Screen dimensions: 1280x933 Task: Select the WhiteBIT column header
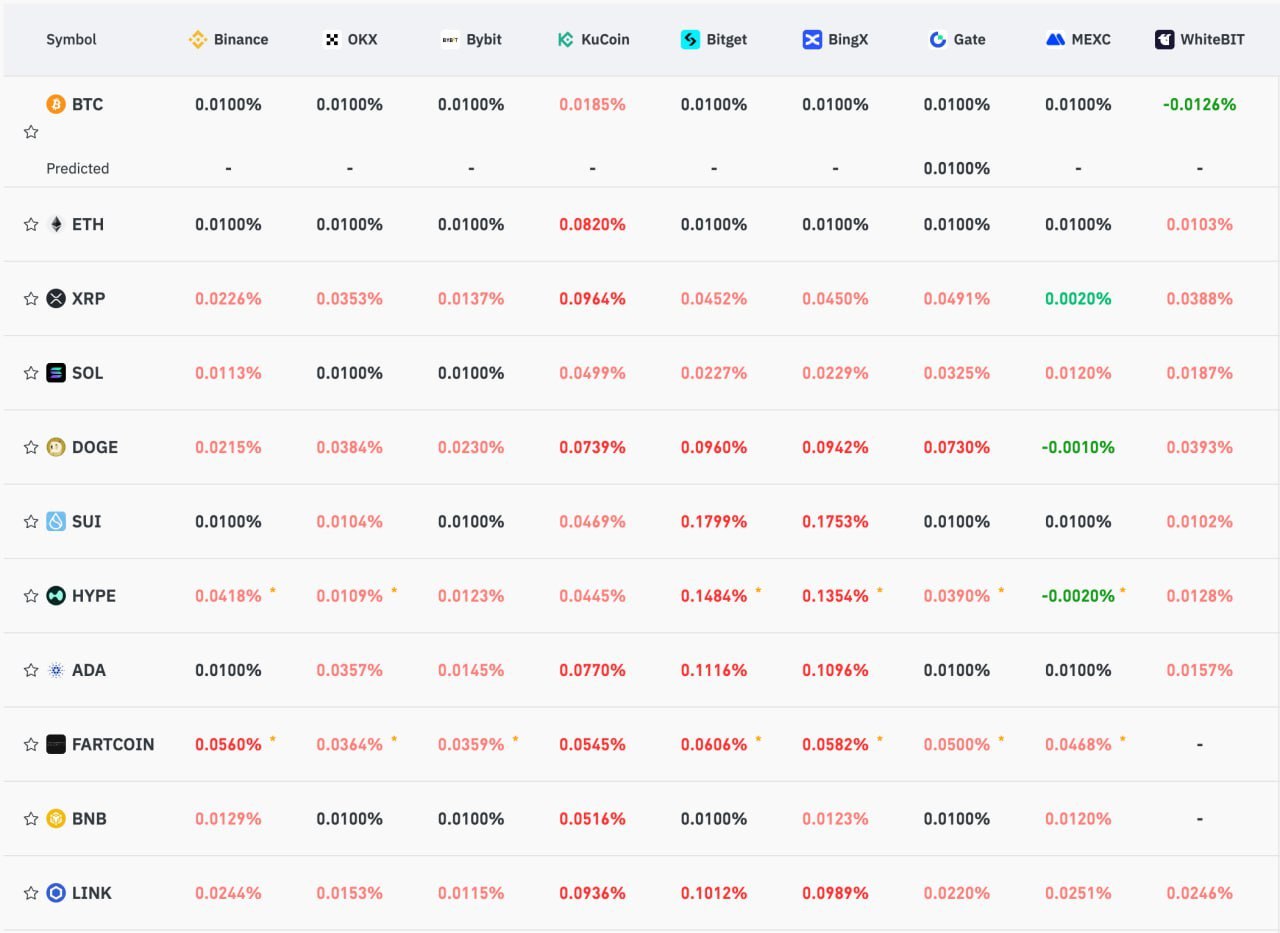pyautogui.click(x=1200, y=40)
